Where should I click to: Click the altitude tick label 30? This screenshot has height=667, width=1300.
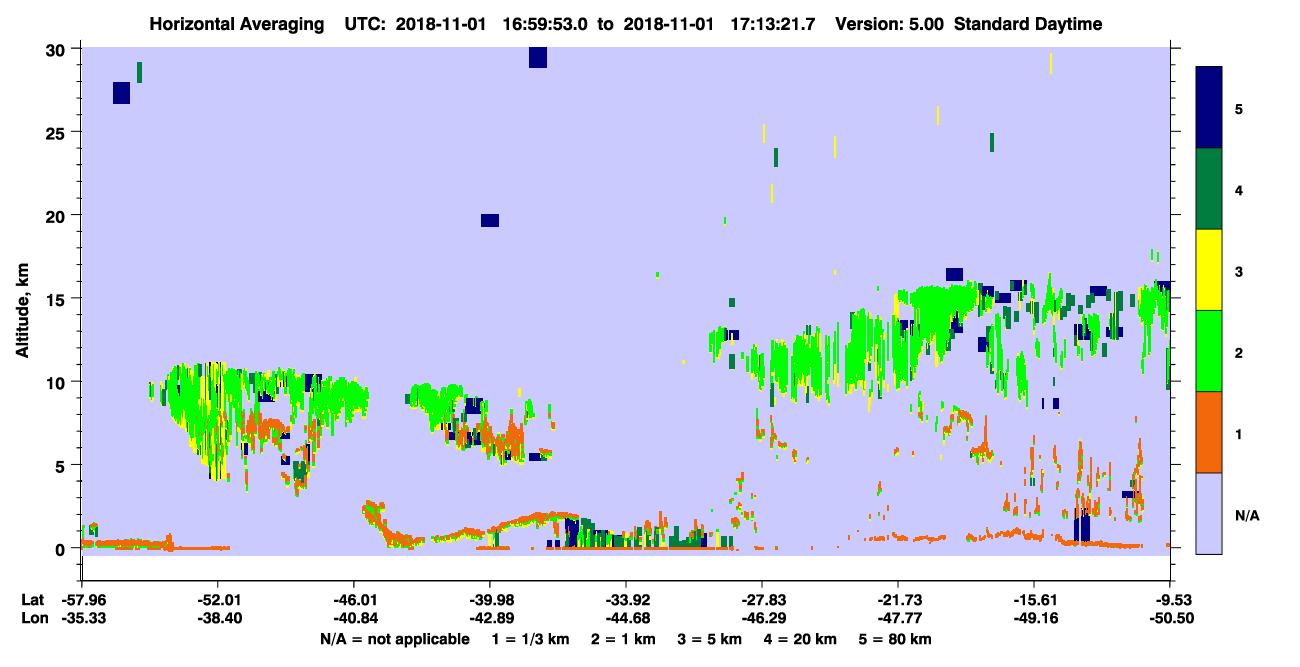point(57,49)
